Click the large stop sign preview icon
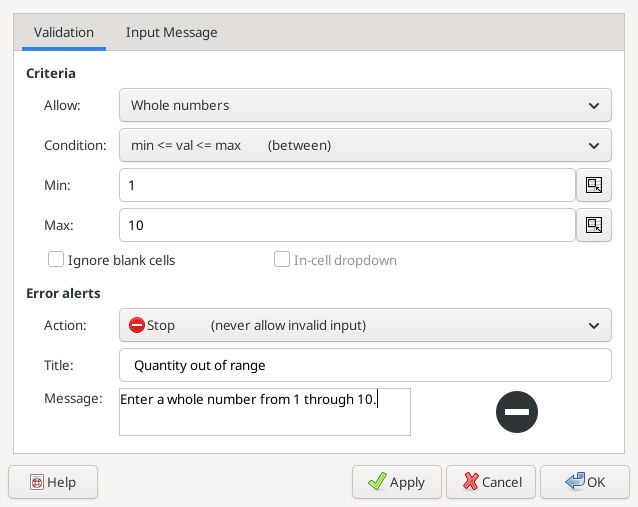This screenshot has height=507, width=638. pyautogui.click(x=517, y=412)
